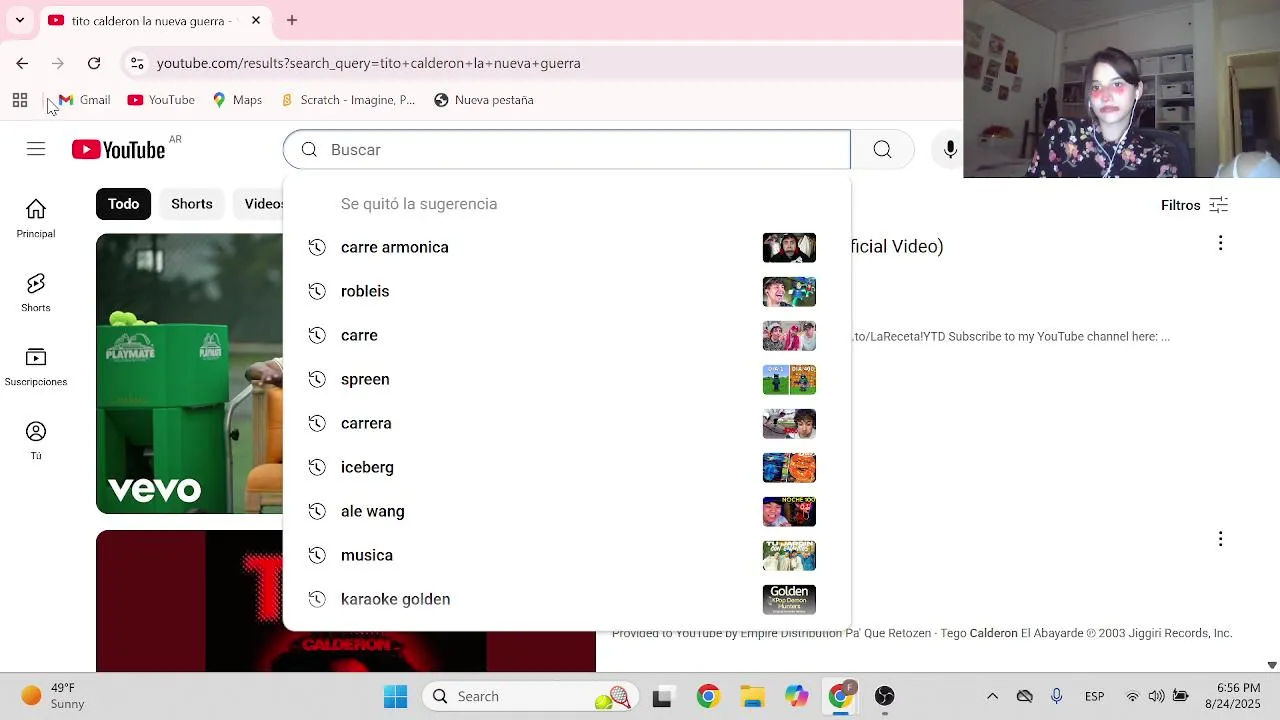The image size is (1280, 720).
Task: Reload the current page
Action: pos(94,63)
